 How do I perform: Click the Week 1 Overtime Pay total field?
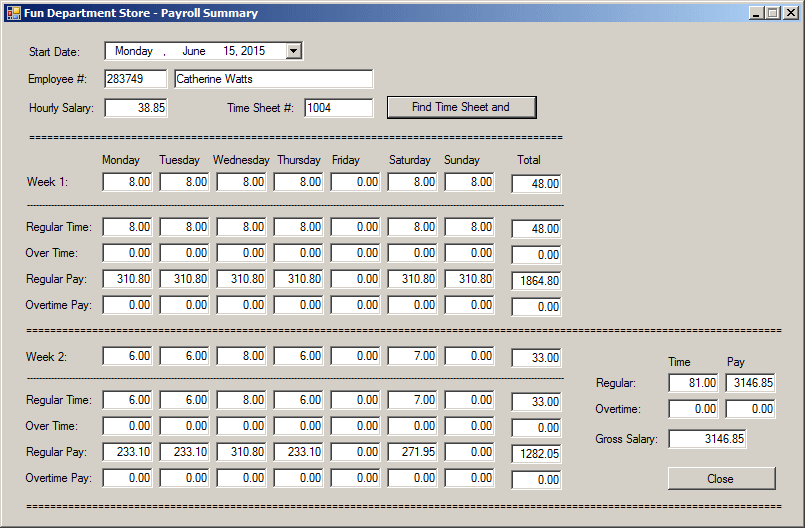536,307
